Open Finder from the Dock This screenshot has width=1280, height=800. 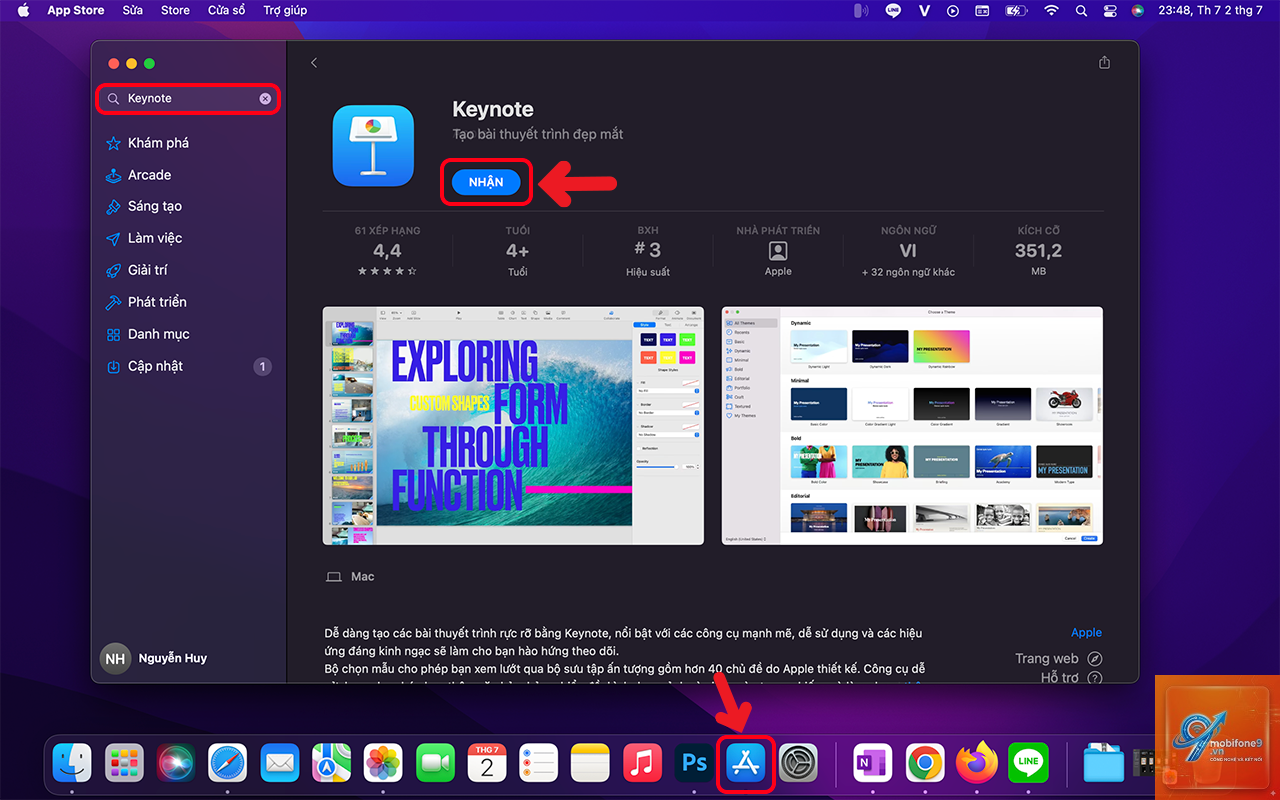pos(72,764)
